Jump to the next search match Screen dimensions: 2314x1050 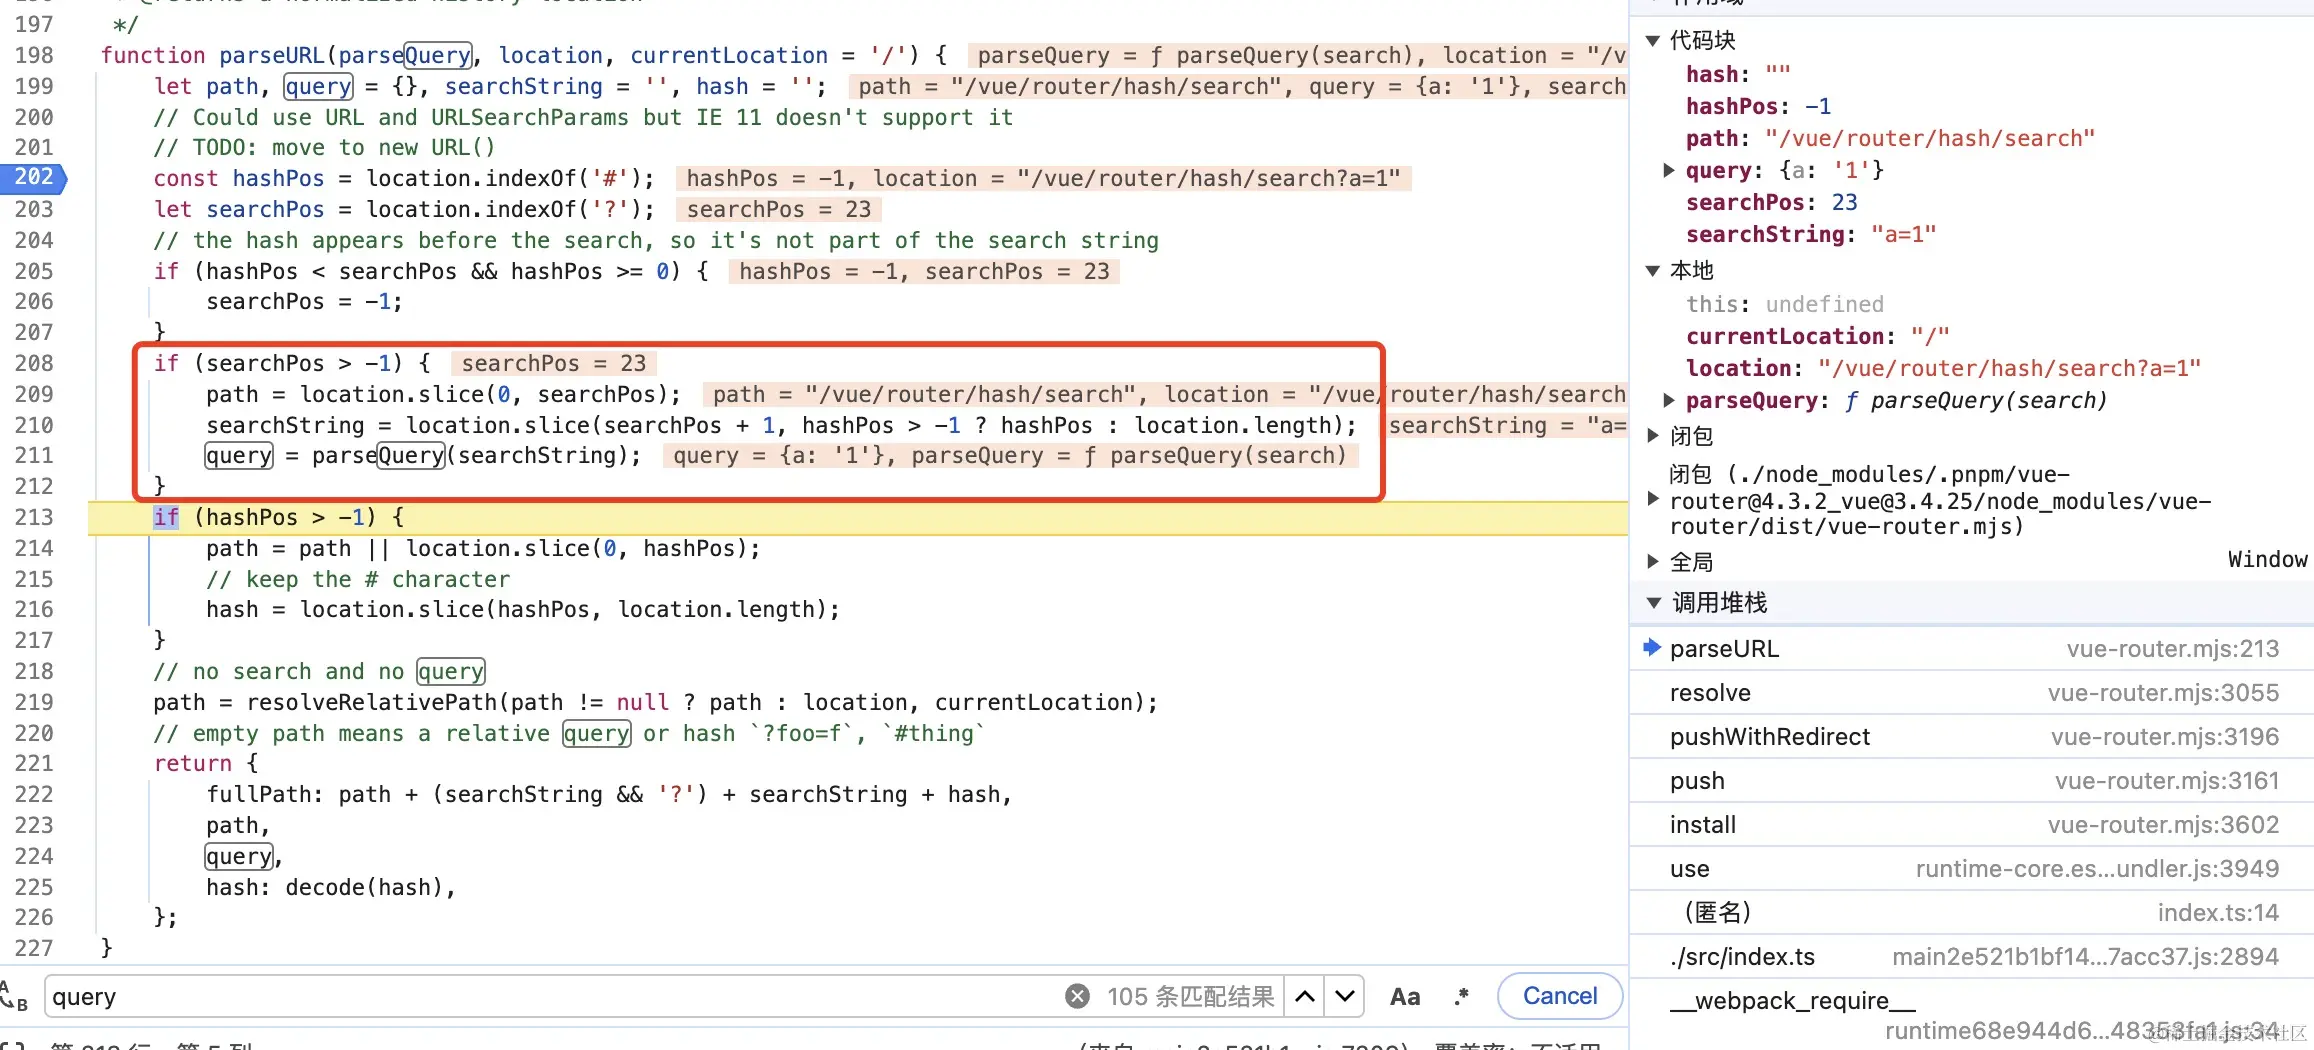coord(1345,996)
